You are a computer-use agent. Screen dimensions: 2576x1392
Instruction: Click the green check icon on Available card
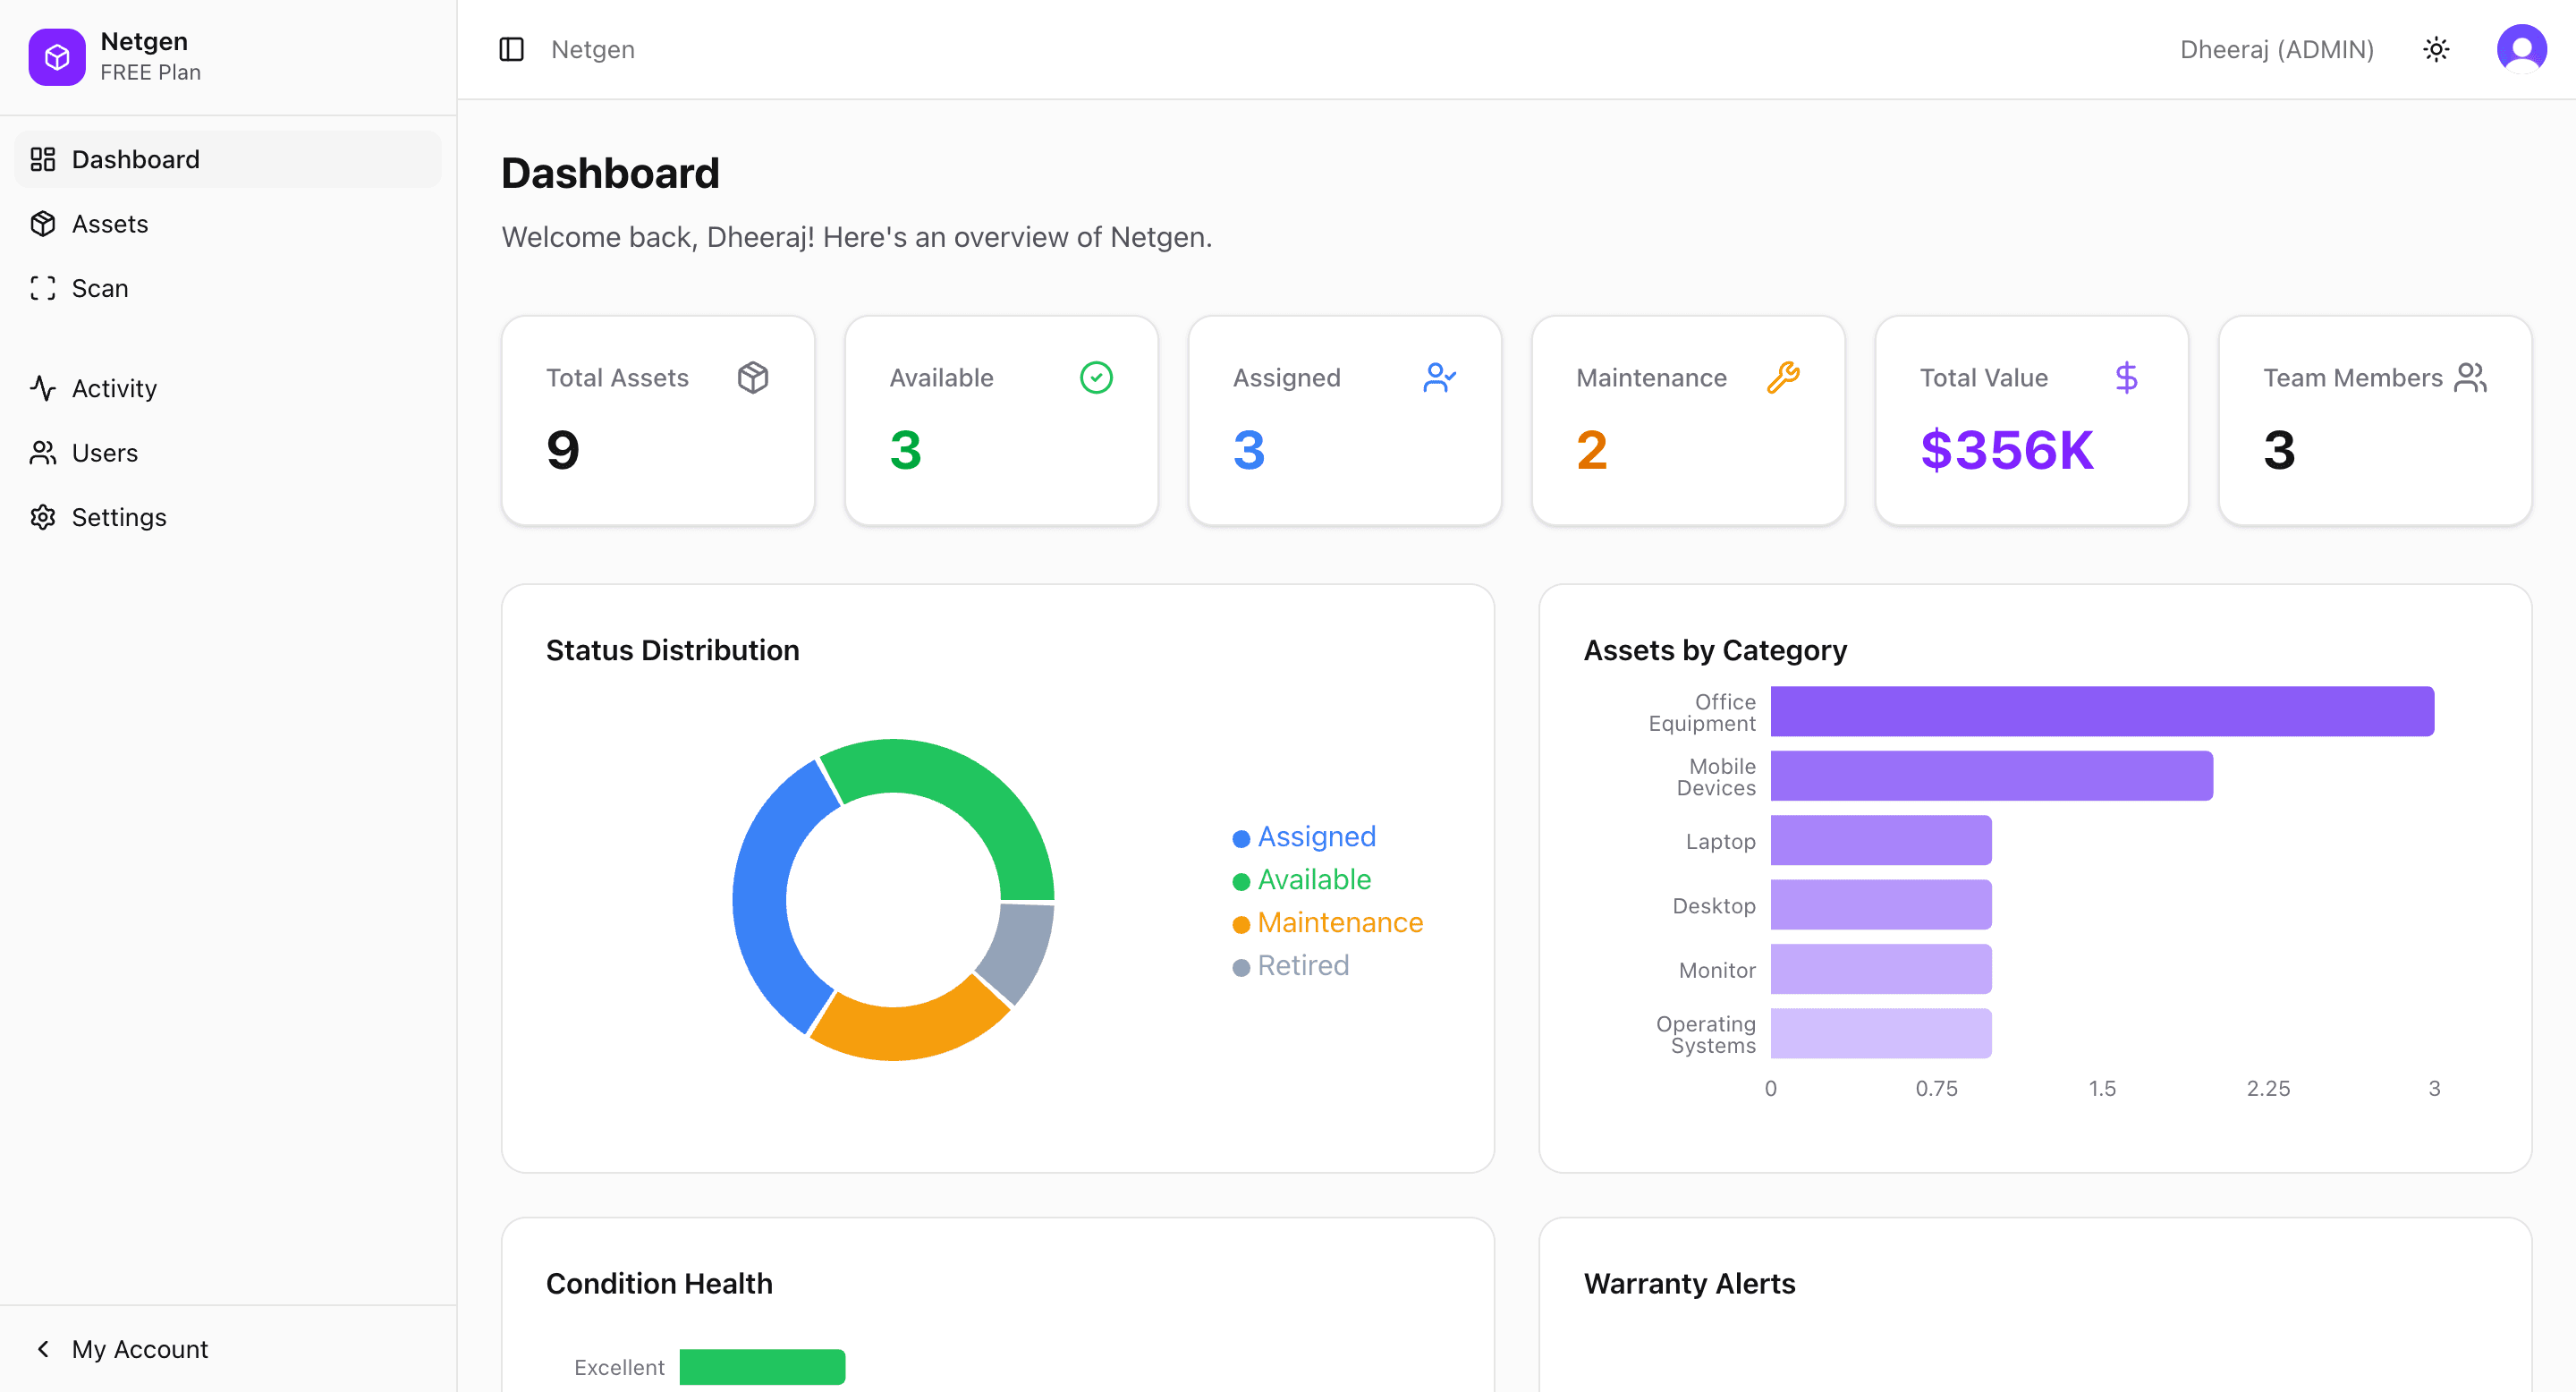point(1096,377)
